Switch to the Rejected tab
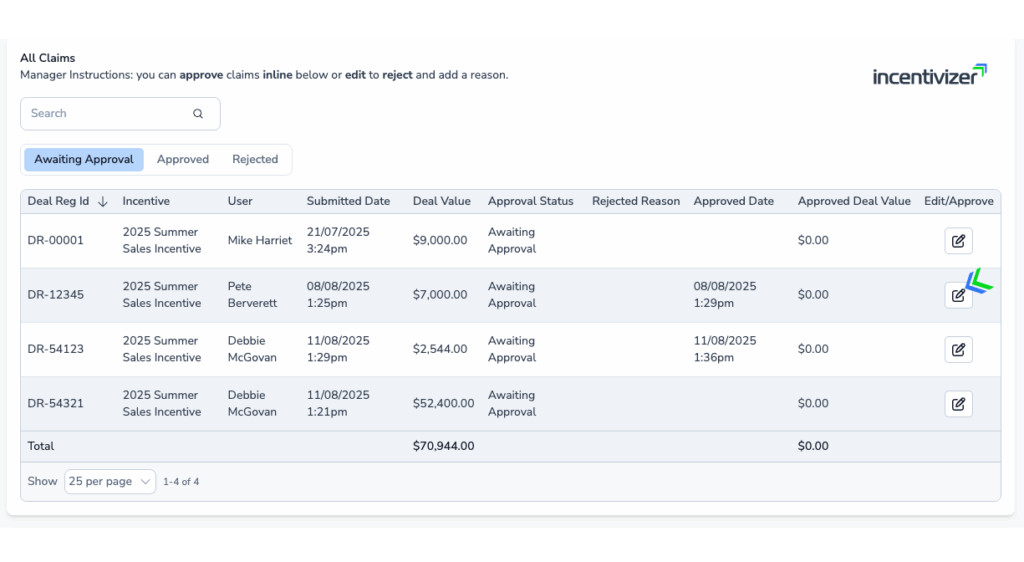This screenshot has height=562, width=1024. pyautogui.click(x=255, y=160)
